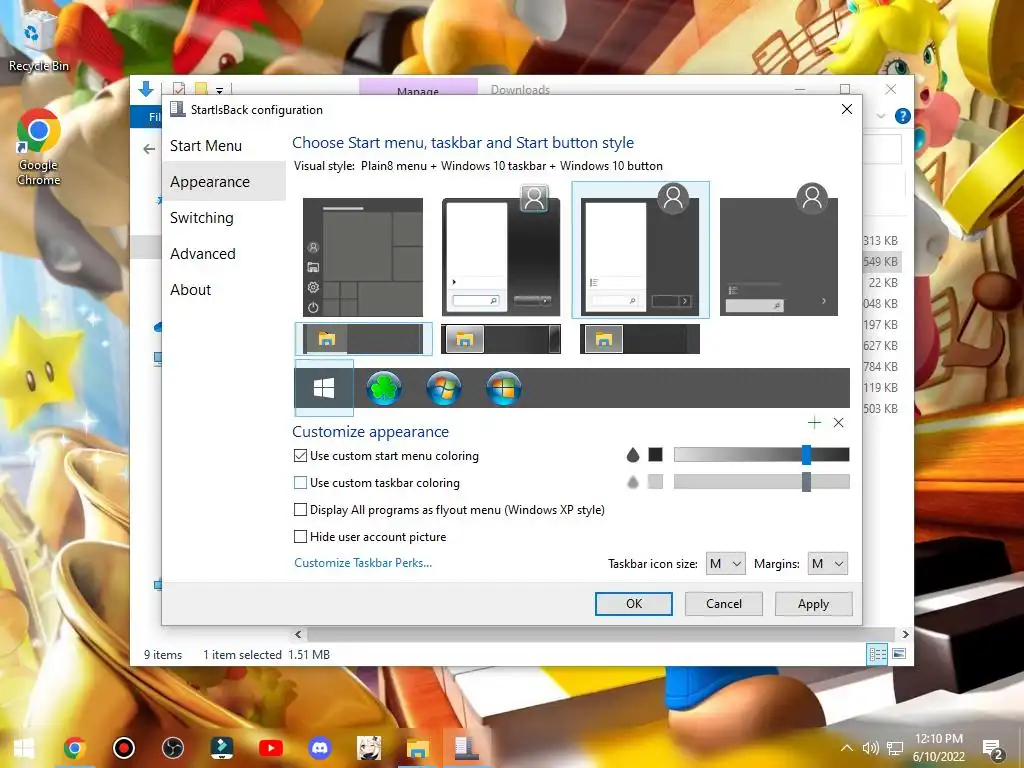Image resolution: width=1024 pixels, height=768 pixels.
Task: Open Discord from the taskbar
Action: (x=319, y=748)
